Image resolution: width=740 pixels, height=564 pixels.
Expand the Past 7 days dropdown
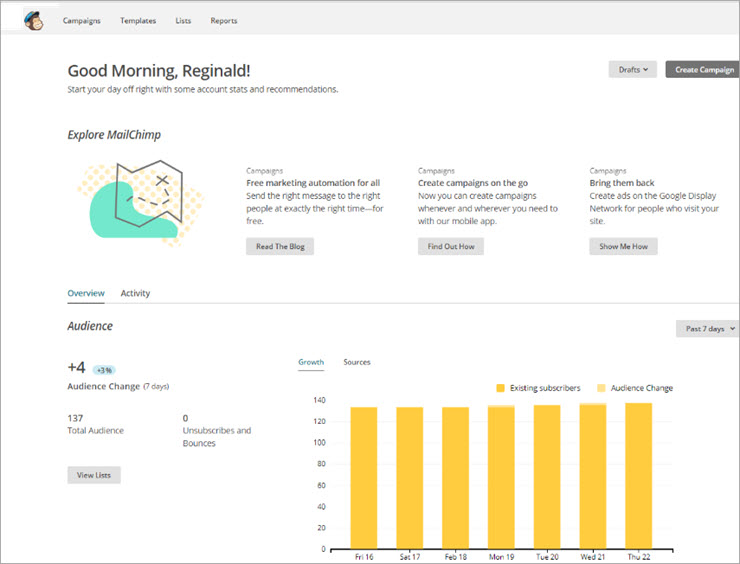click(x=709, y=328)
